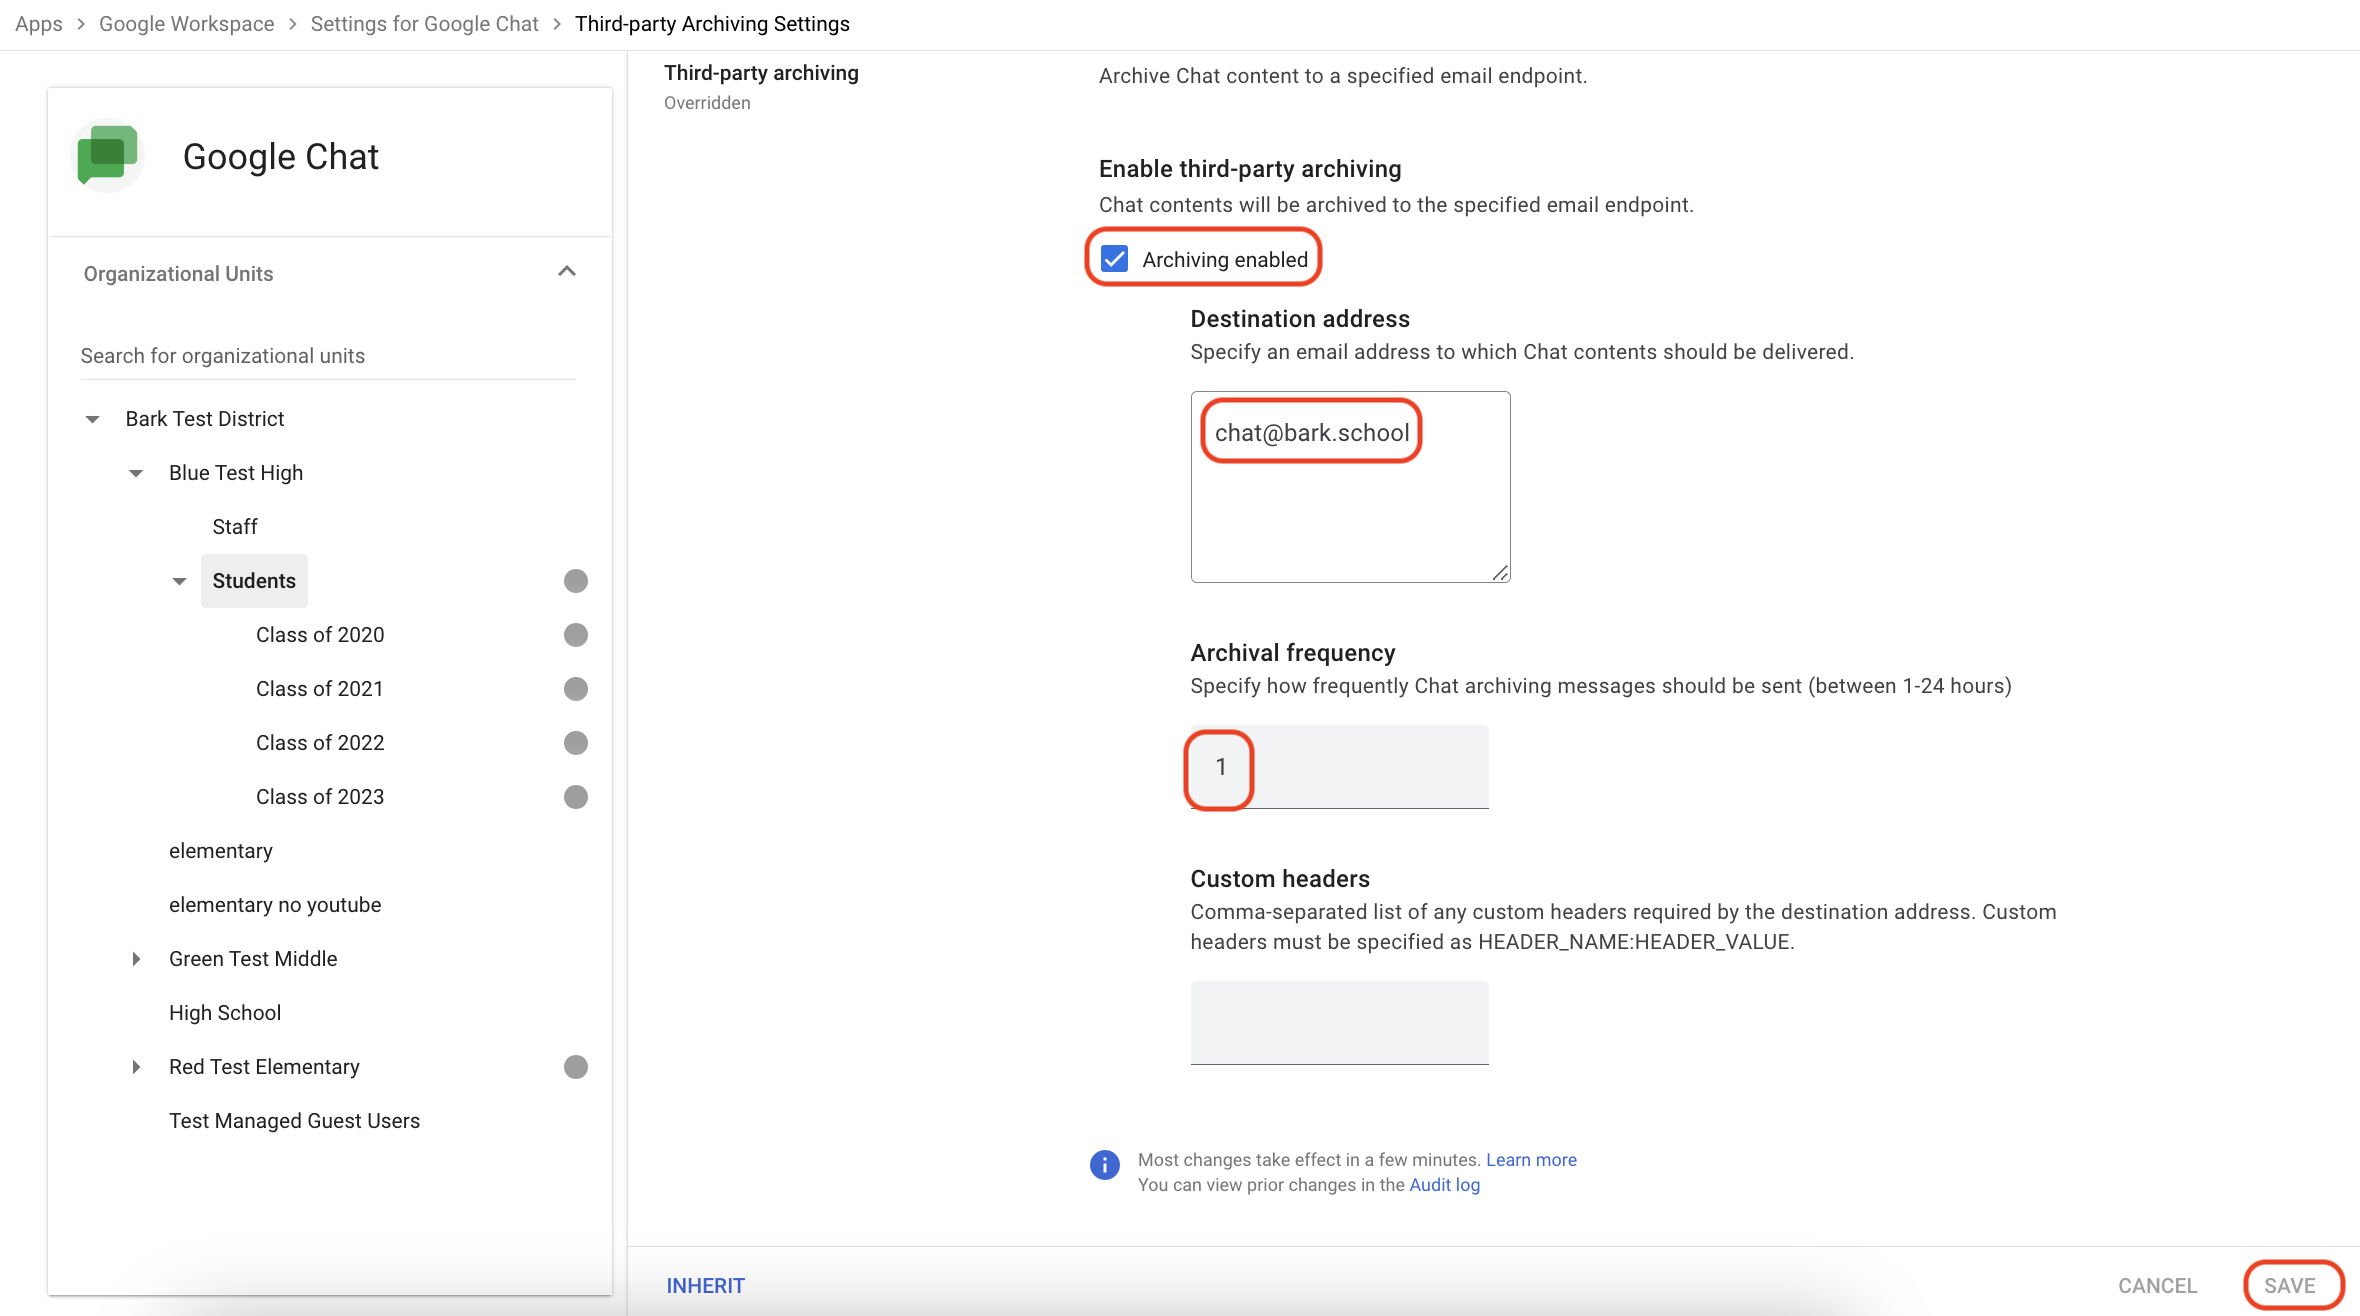Select the Class of 2020 unit
The image size is (2360, 1316).
point(320,635)
